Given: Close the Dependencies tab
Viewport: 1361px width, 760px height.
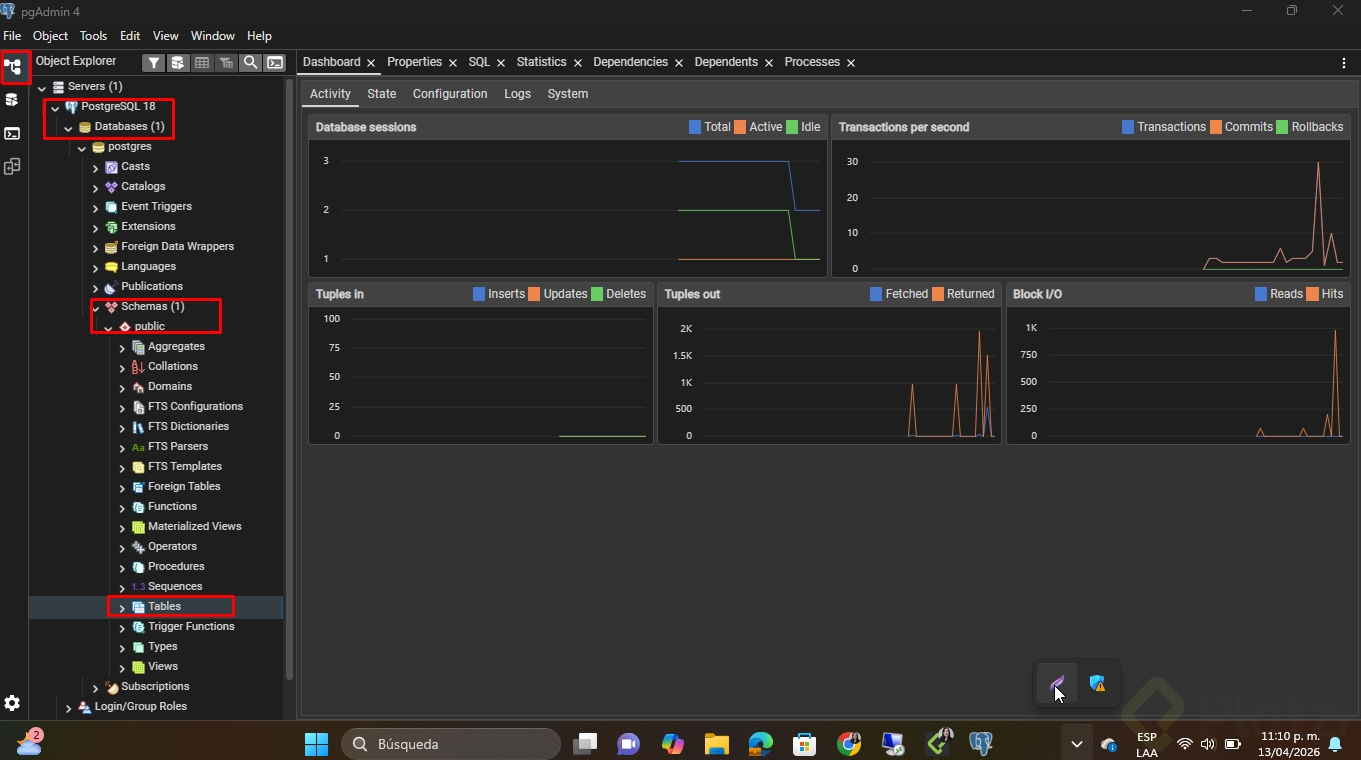Looking at the screenshot, I should pos(679,62).
